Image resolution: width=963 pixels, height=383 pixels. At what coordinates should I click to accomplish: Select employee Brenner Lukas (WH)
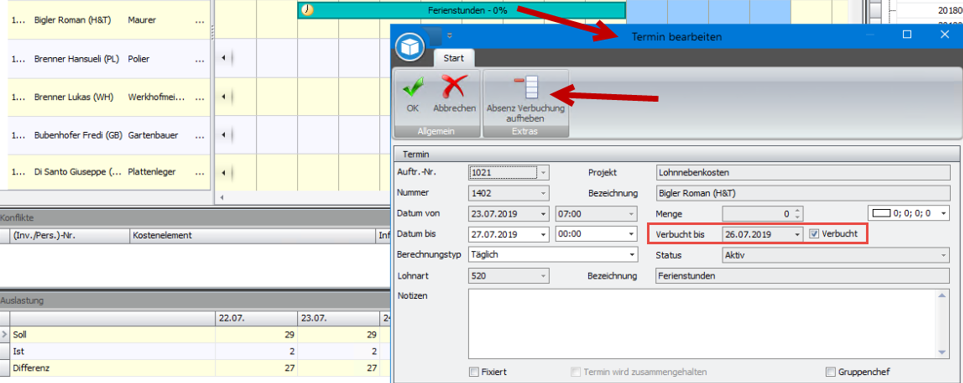pos(74,97)
